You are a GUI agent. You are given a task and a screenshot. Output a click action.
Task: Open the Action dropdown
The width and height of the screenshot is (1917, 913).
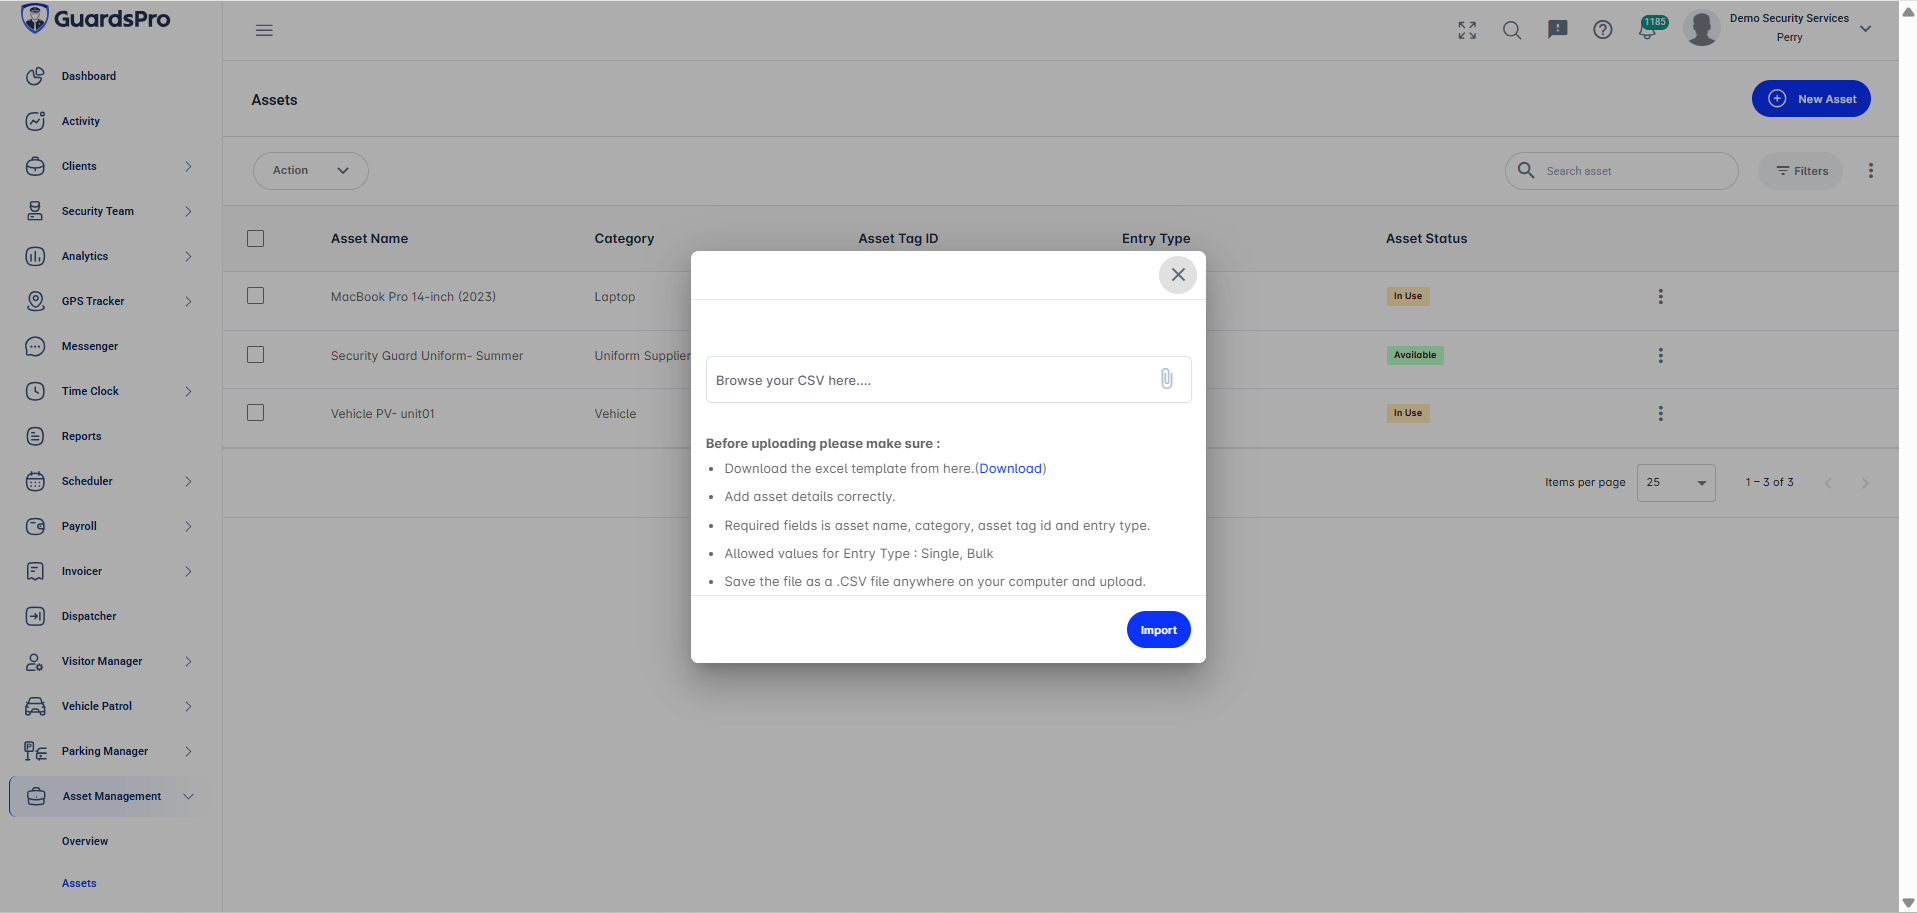(311, 171)
